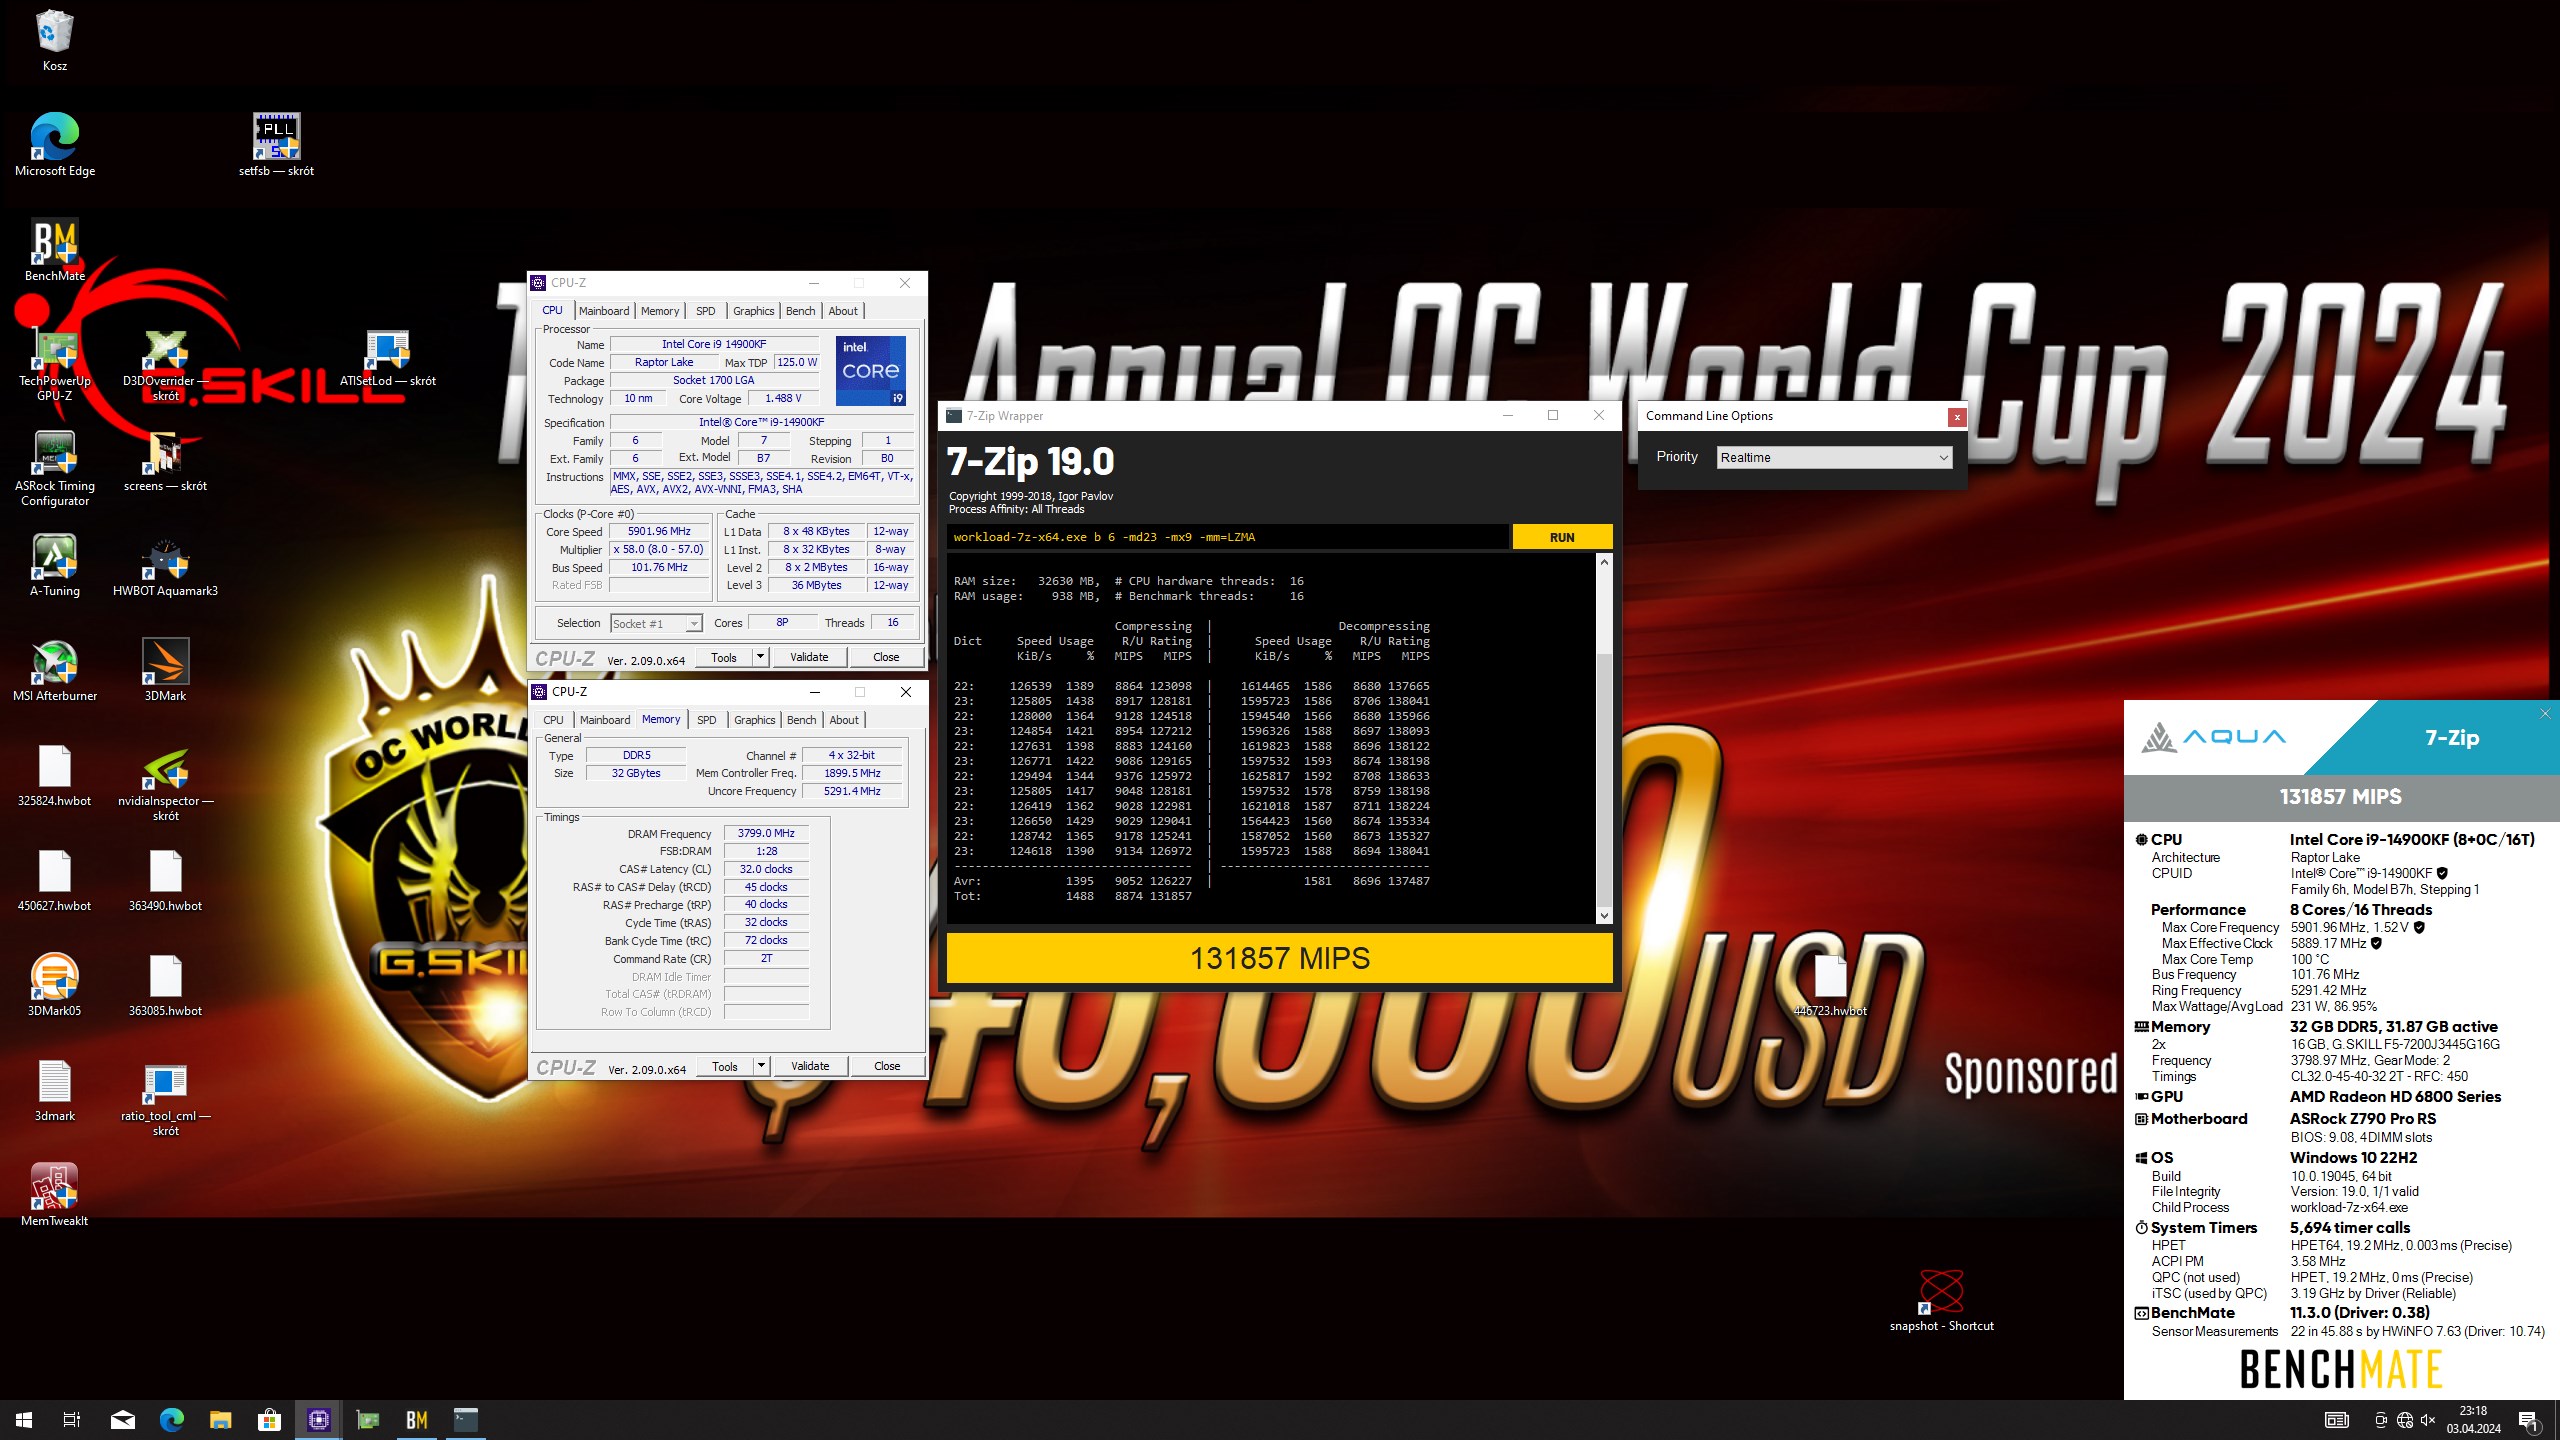2560x1440 pixels.
Task: Launch MemTweakIt desktop icon
Action: coord(54,1195)
